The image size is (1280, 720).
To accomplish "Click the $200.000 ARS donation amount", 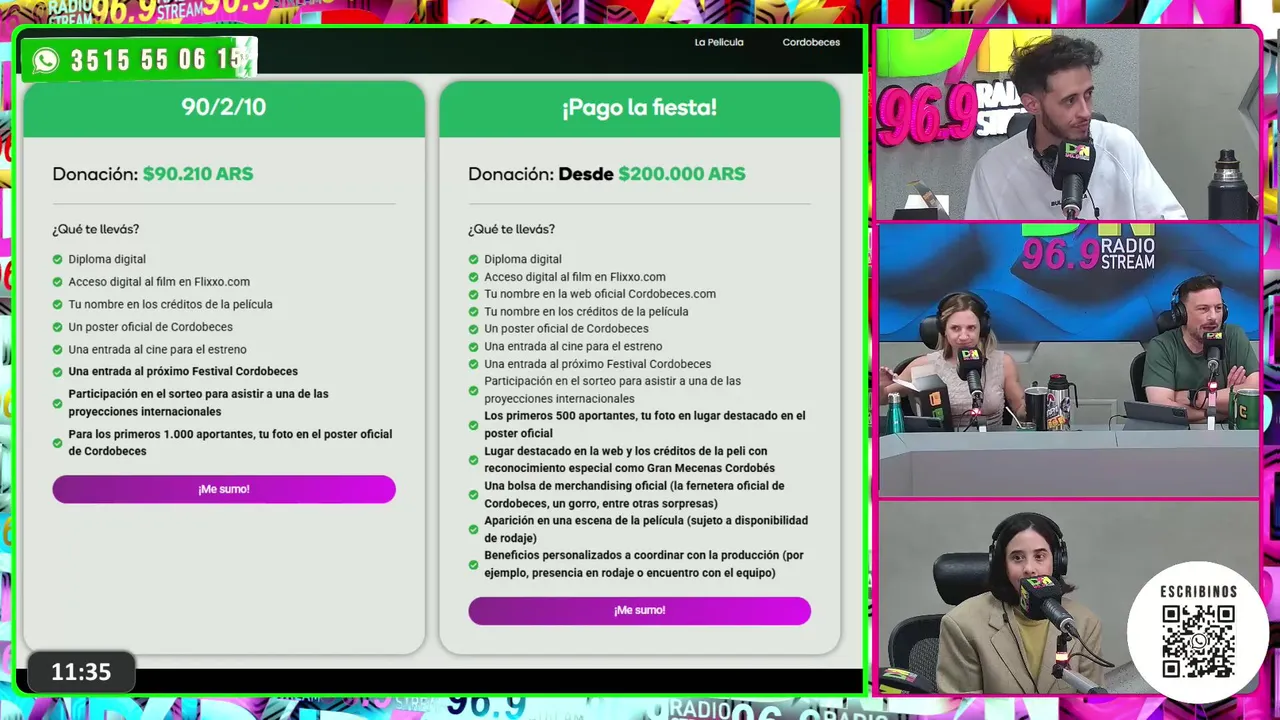I will [x=682, y=174].
